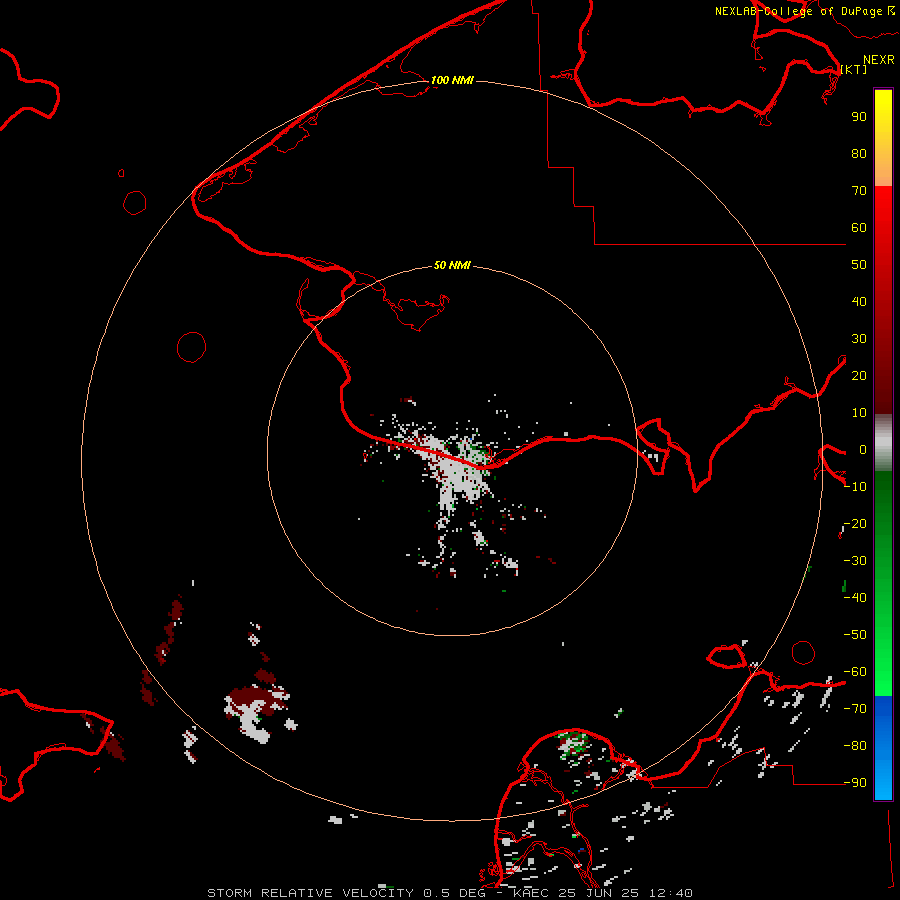Select the -90 value on velocity scale
This screenshot has width=900, height=900.
[x=855, y=783]
